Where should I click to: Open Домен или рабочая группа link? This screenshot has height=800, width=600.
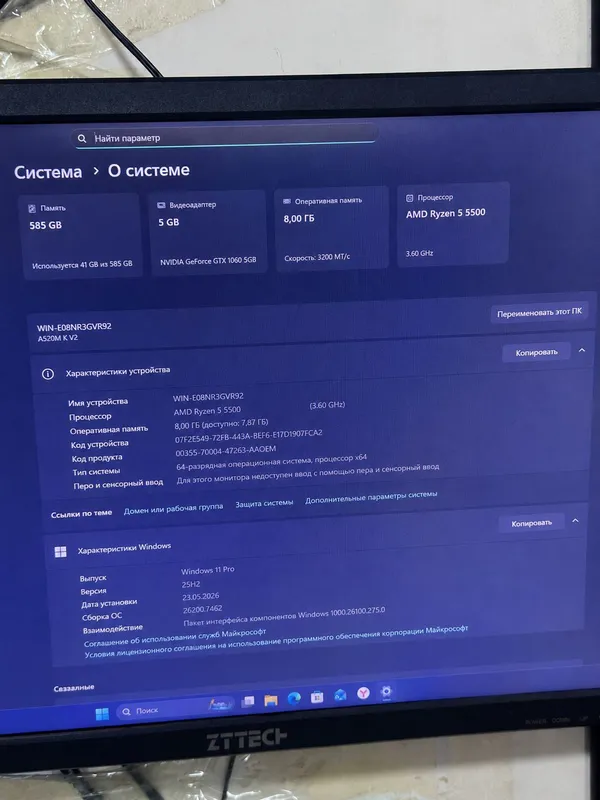click(x=173, y=508)
